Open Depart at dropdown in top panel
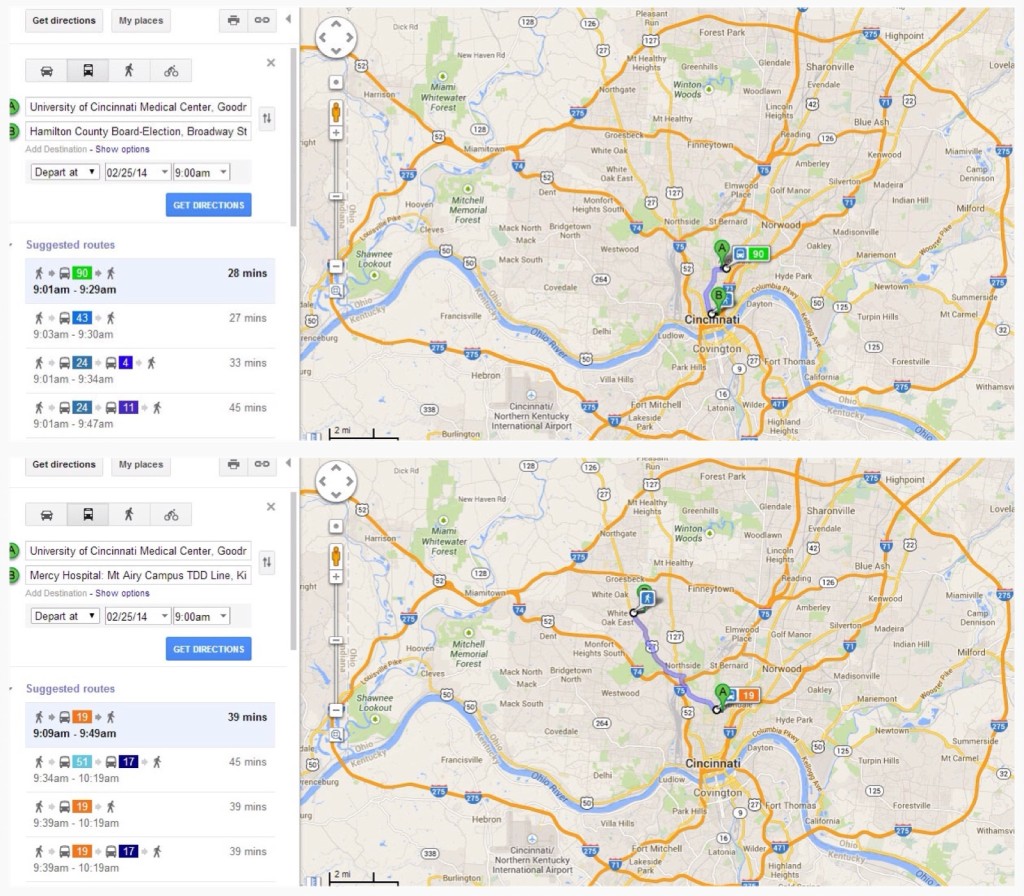Image resolution: width=1024 pixels, height=896 pixels. tap(65, 172)
